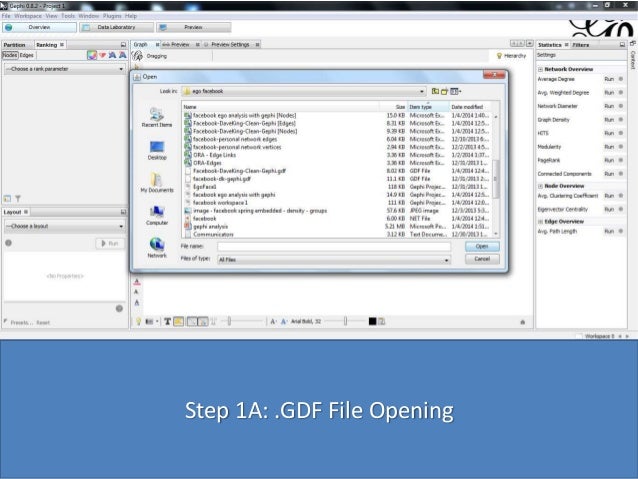Viewport: 638px width, 479px height.
Task: Open the Network shortcut icon
Action: pyautogui.click(x=157, y=244)
